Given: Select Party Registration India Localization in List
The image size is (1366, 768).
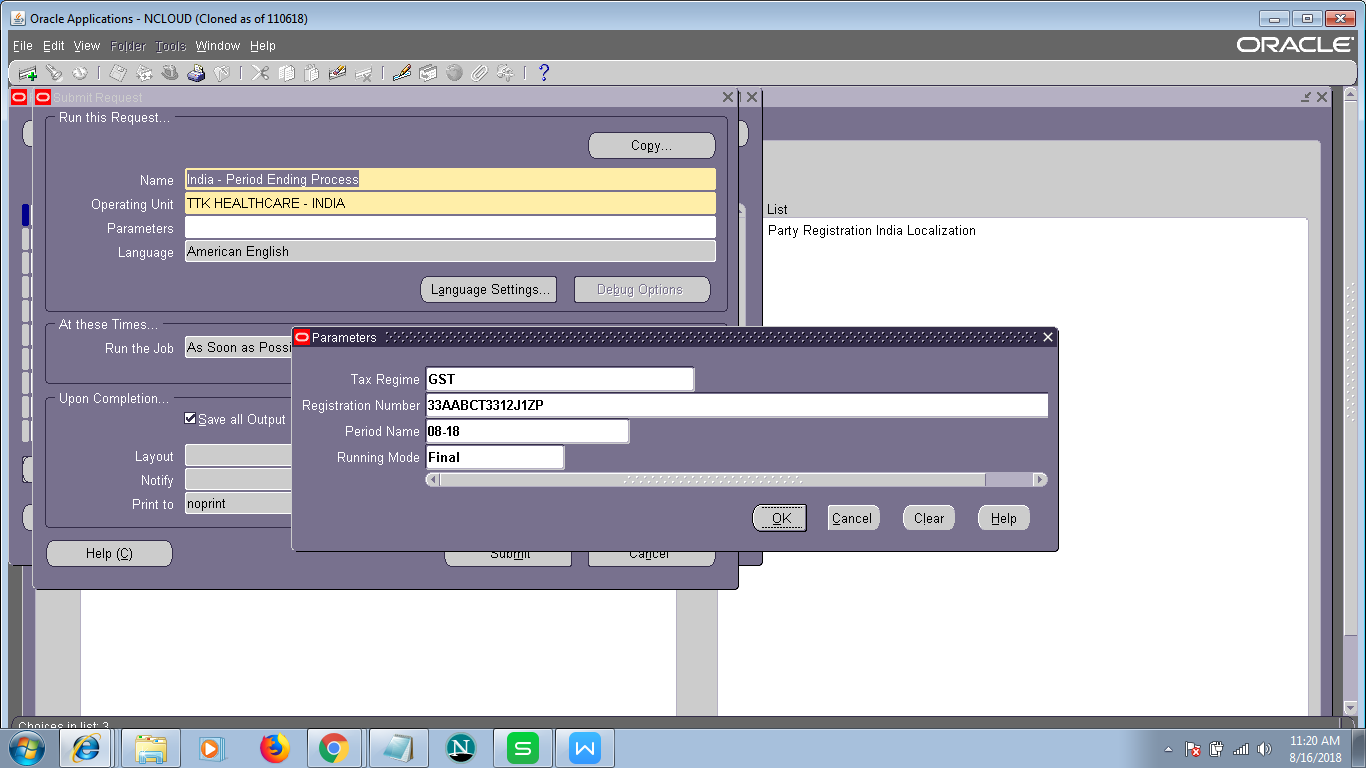Looking at the screenshot, I should 871,231.
